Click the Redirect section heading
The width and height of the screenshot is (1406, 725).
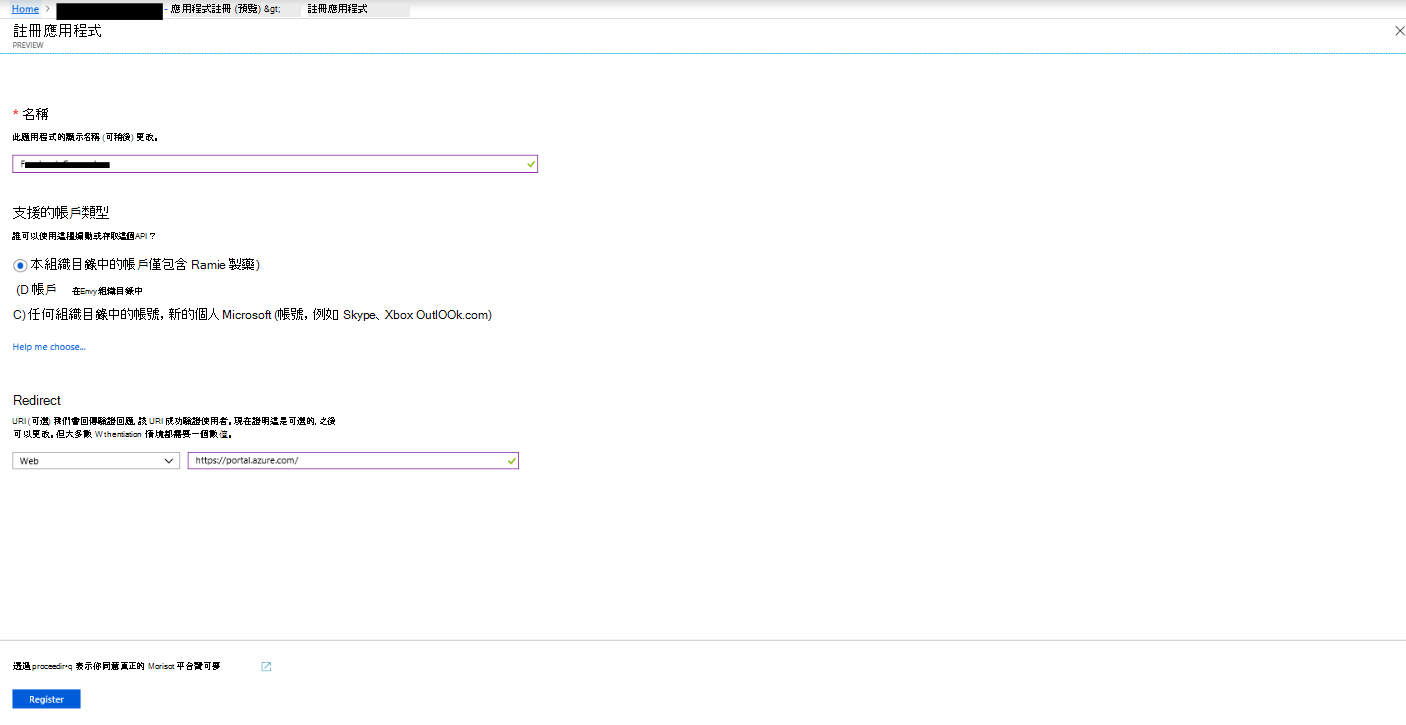pyautogui.click(x=37, y=400)
